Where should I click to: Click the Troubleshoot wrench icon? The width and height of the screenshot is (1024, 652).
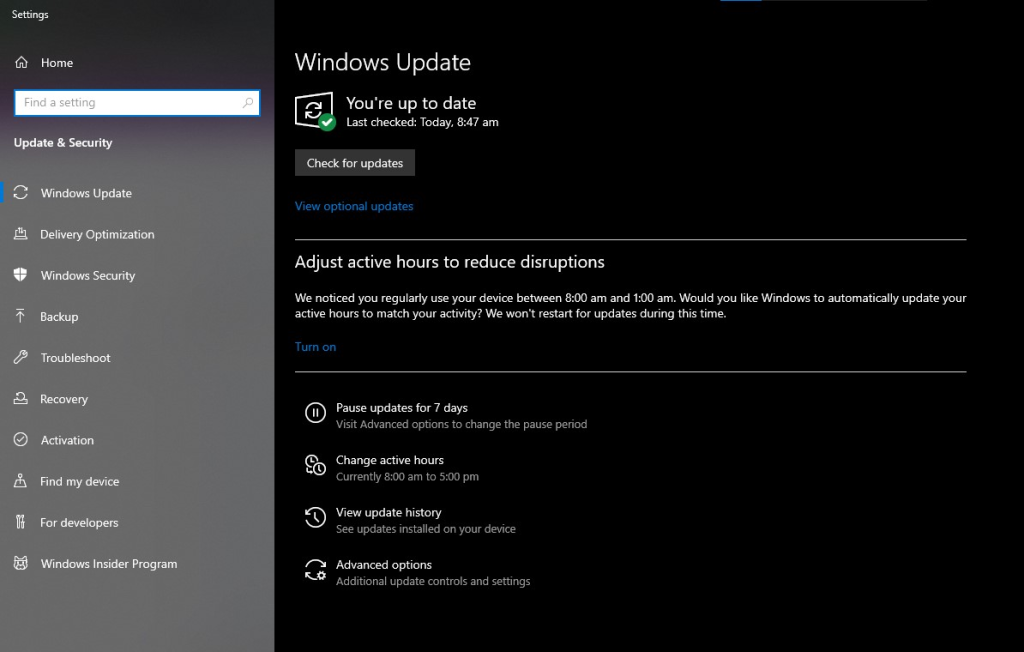tap(21, 357)
